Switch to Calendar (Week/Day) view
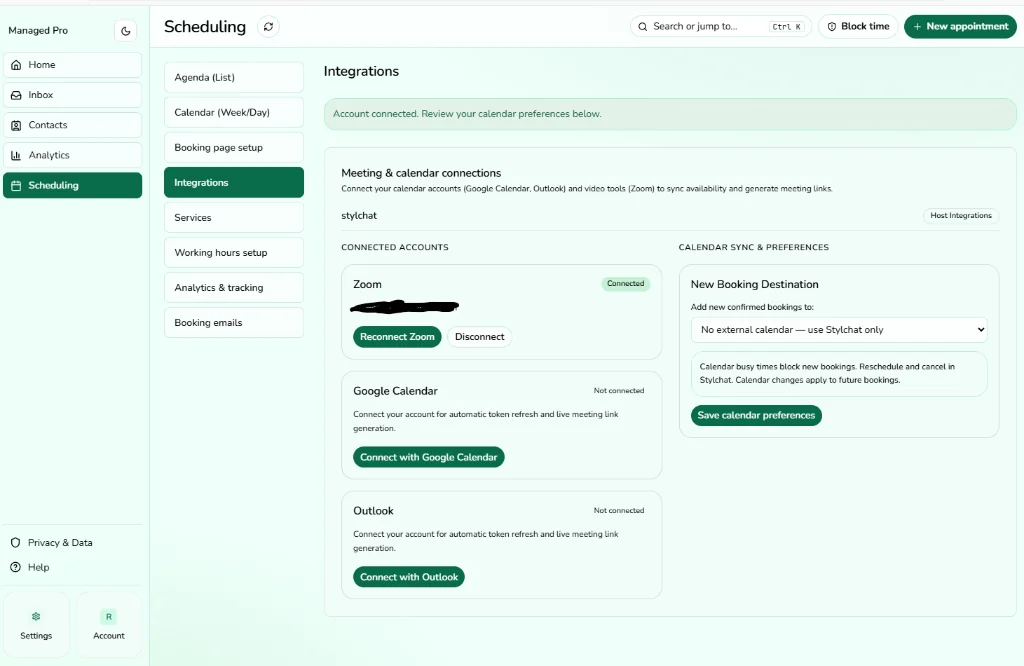Viewport: 1024px width, 666px height. [234, 112]
